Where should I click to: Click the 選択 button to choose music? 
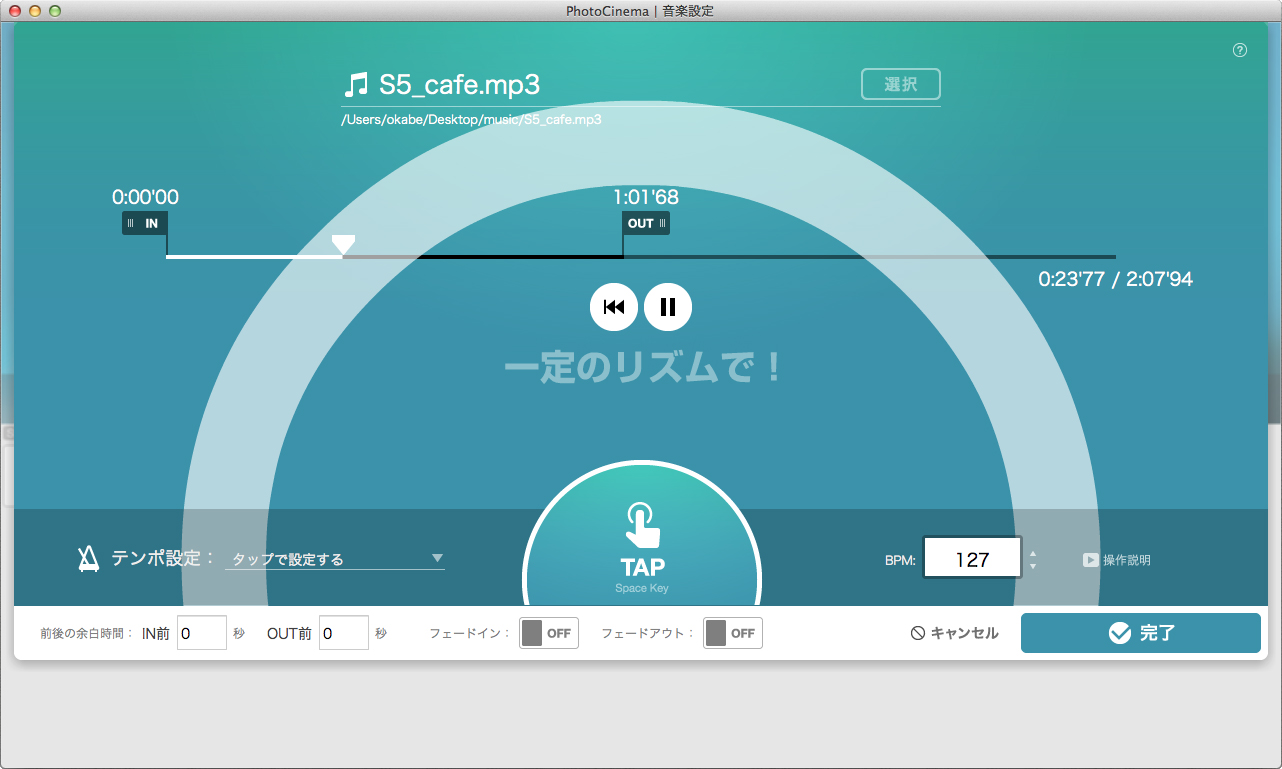pyautogui.click(x=901, y=85)
